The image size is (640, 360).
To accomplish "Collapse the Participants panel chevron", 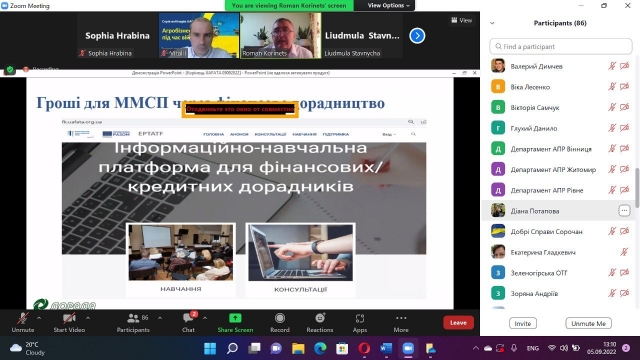I will [x=492, y=23].
